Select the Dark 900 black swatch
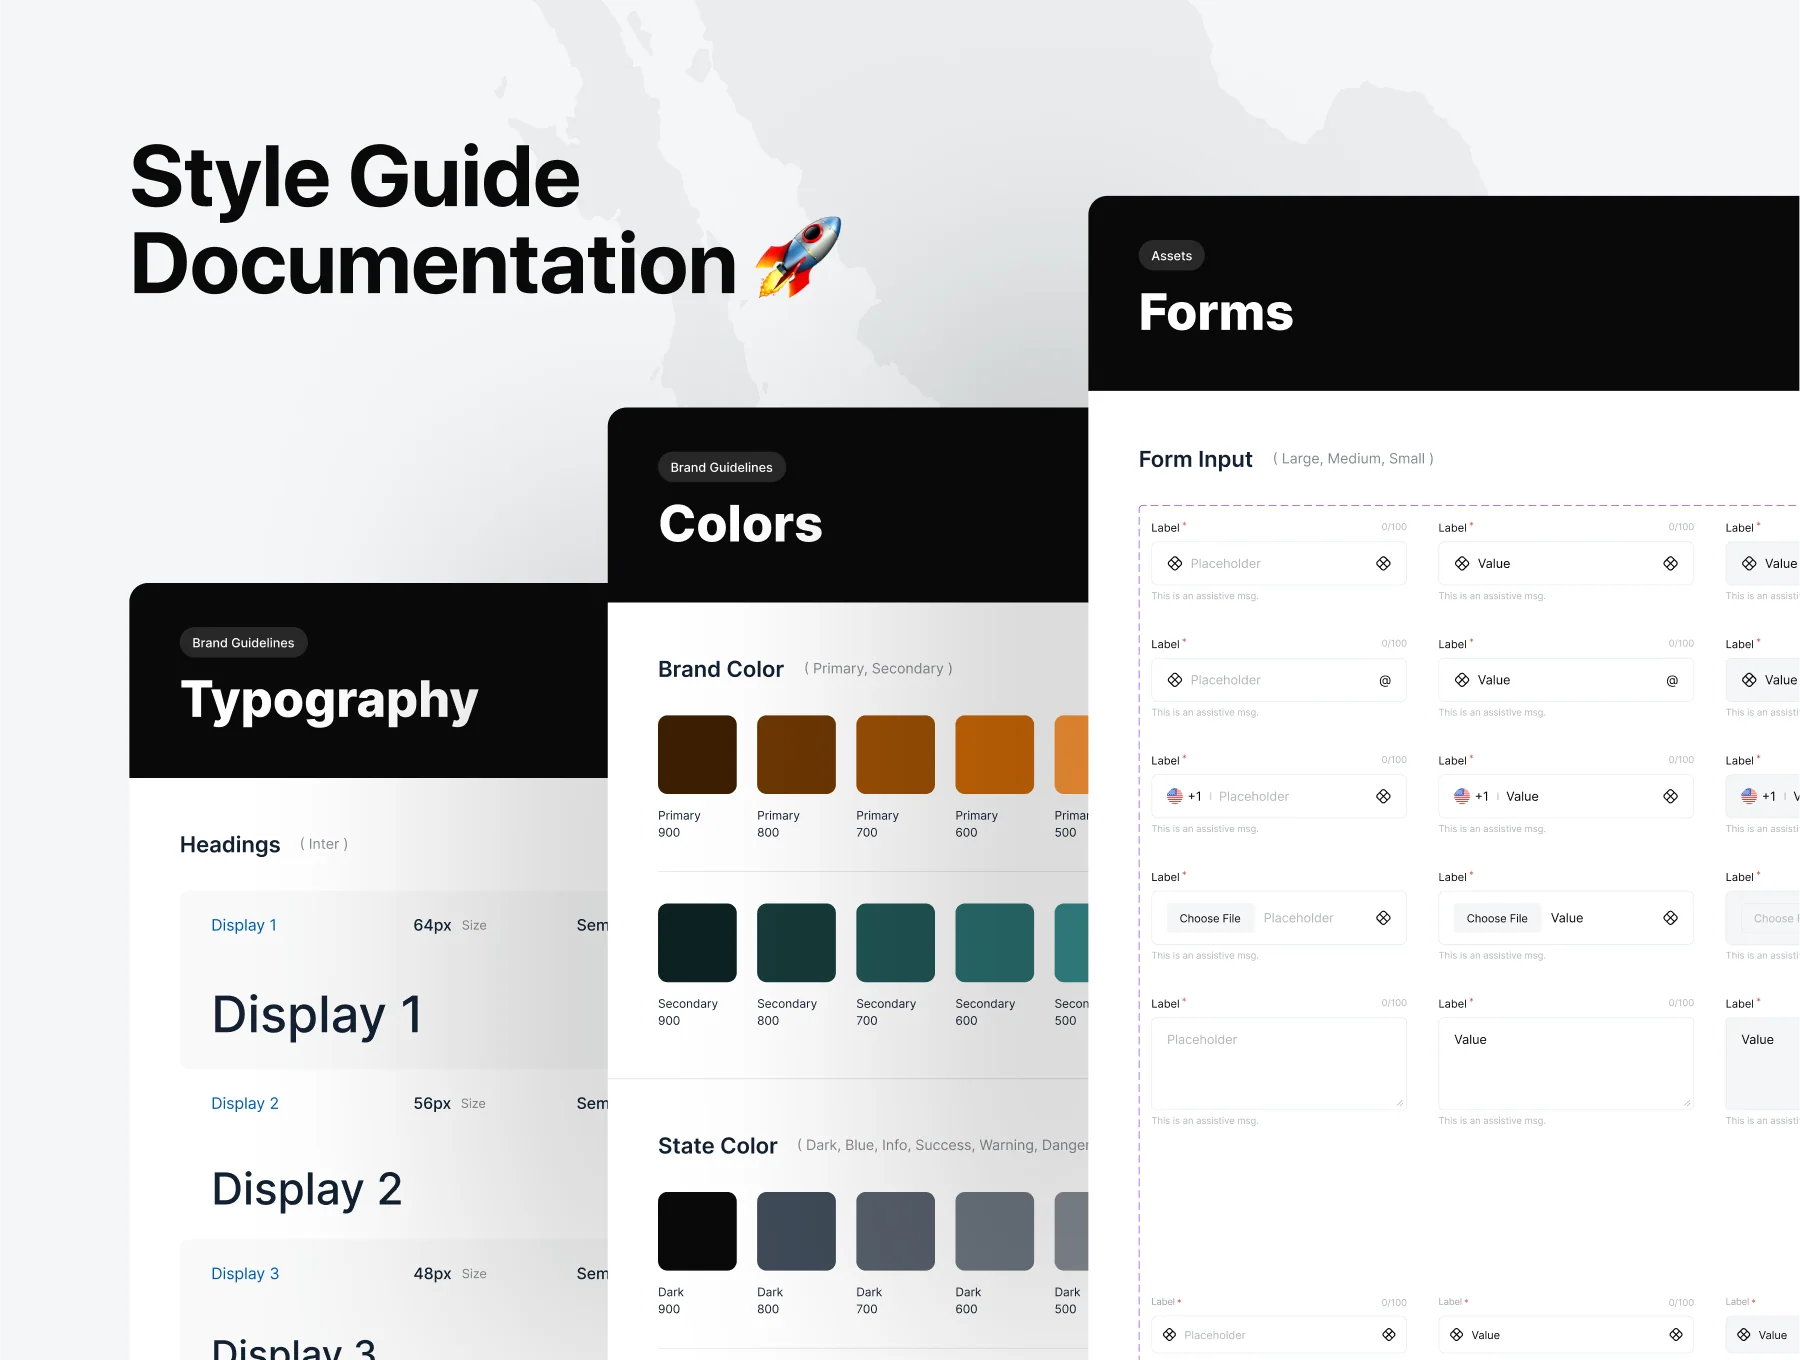 [x=697, y=1231]
